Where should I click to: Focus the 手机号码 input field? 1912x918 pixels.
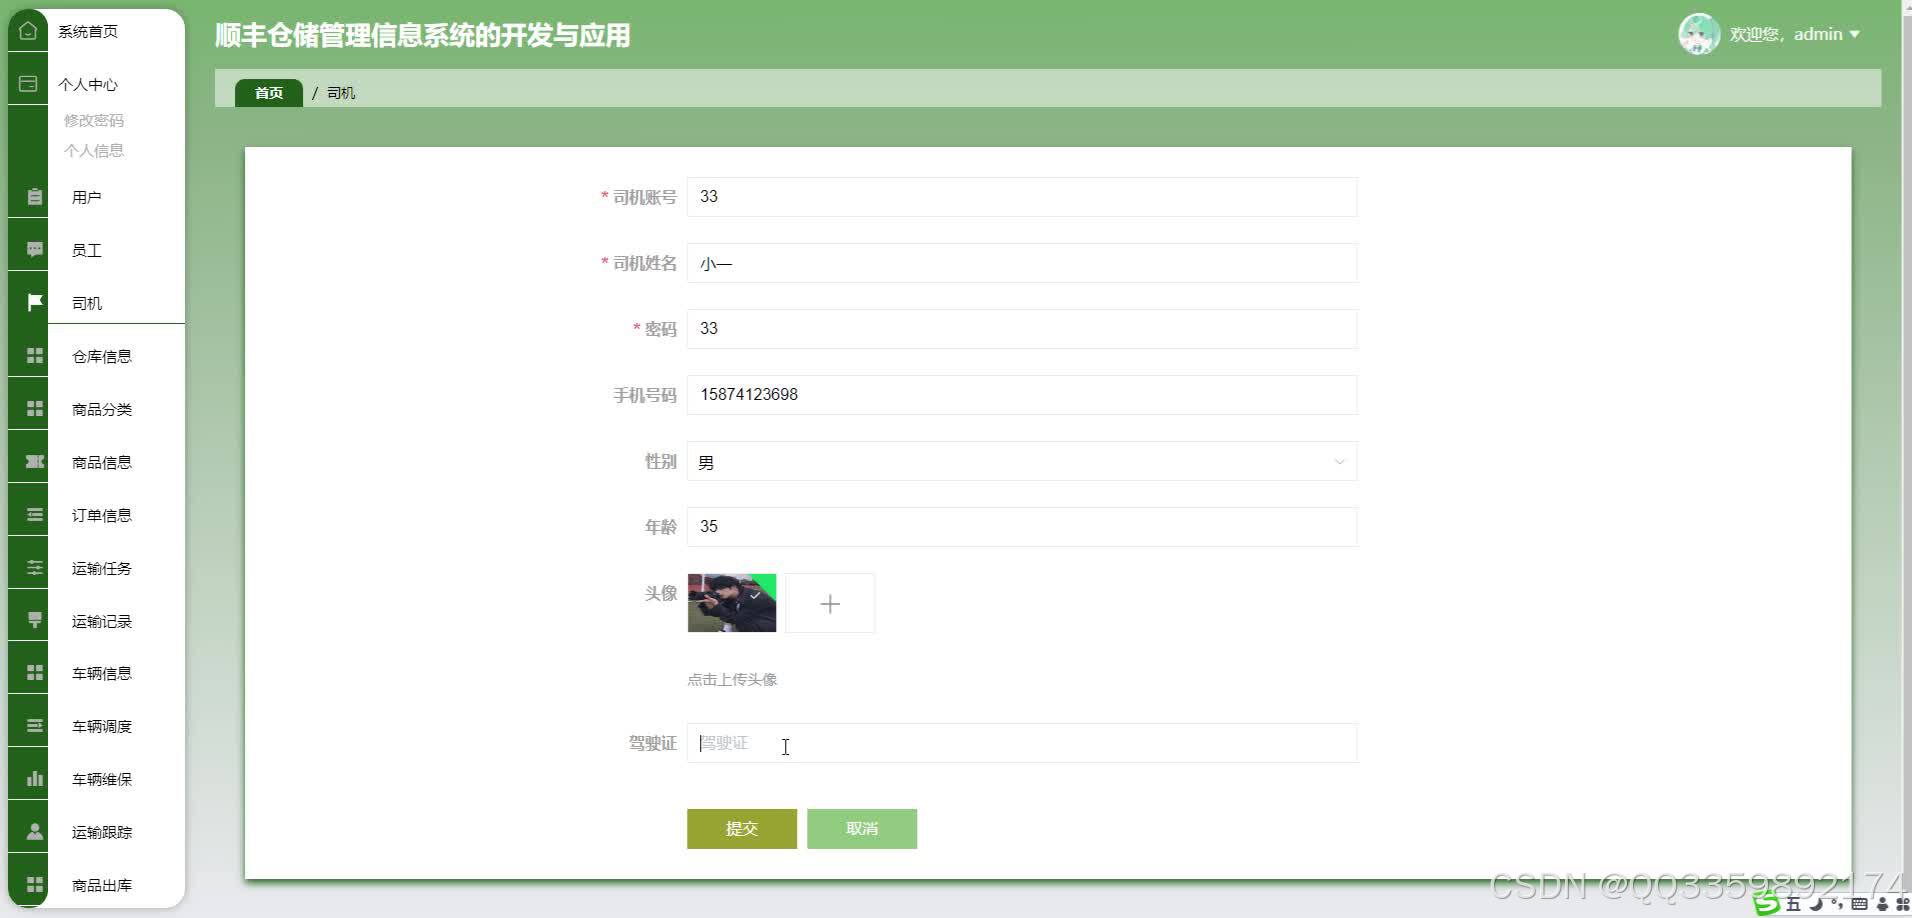click(x=1022, y=395)
